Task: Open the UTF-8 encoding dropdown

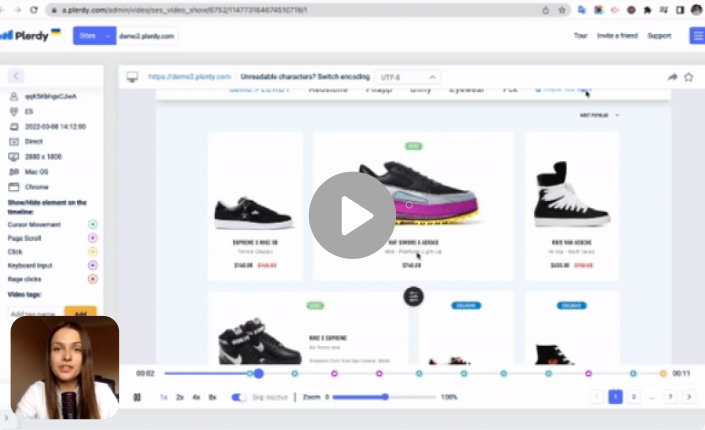Action: 407,77
